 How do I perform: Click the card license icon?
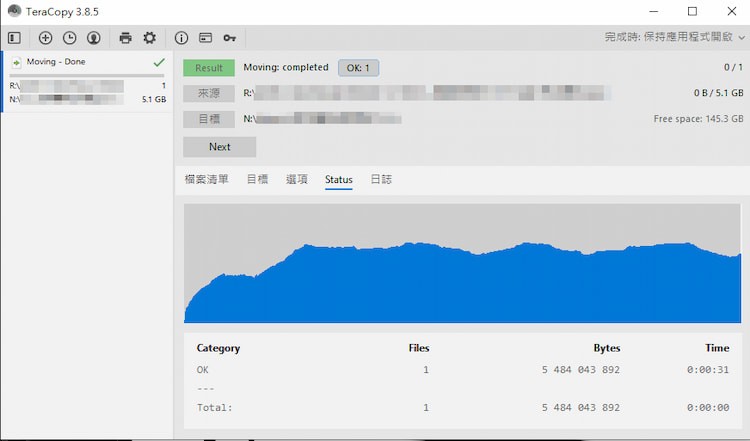[x=206, y=38]
